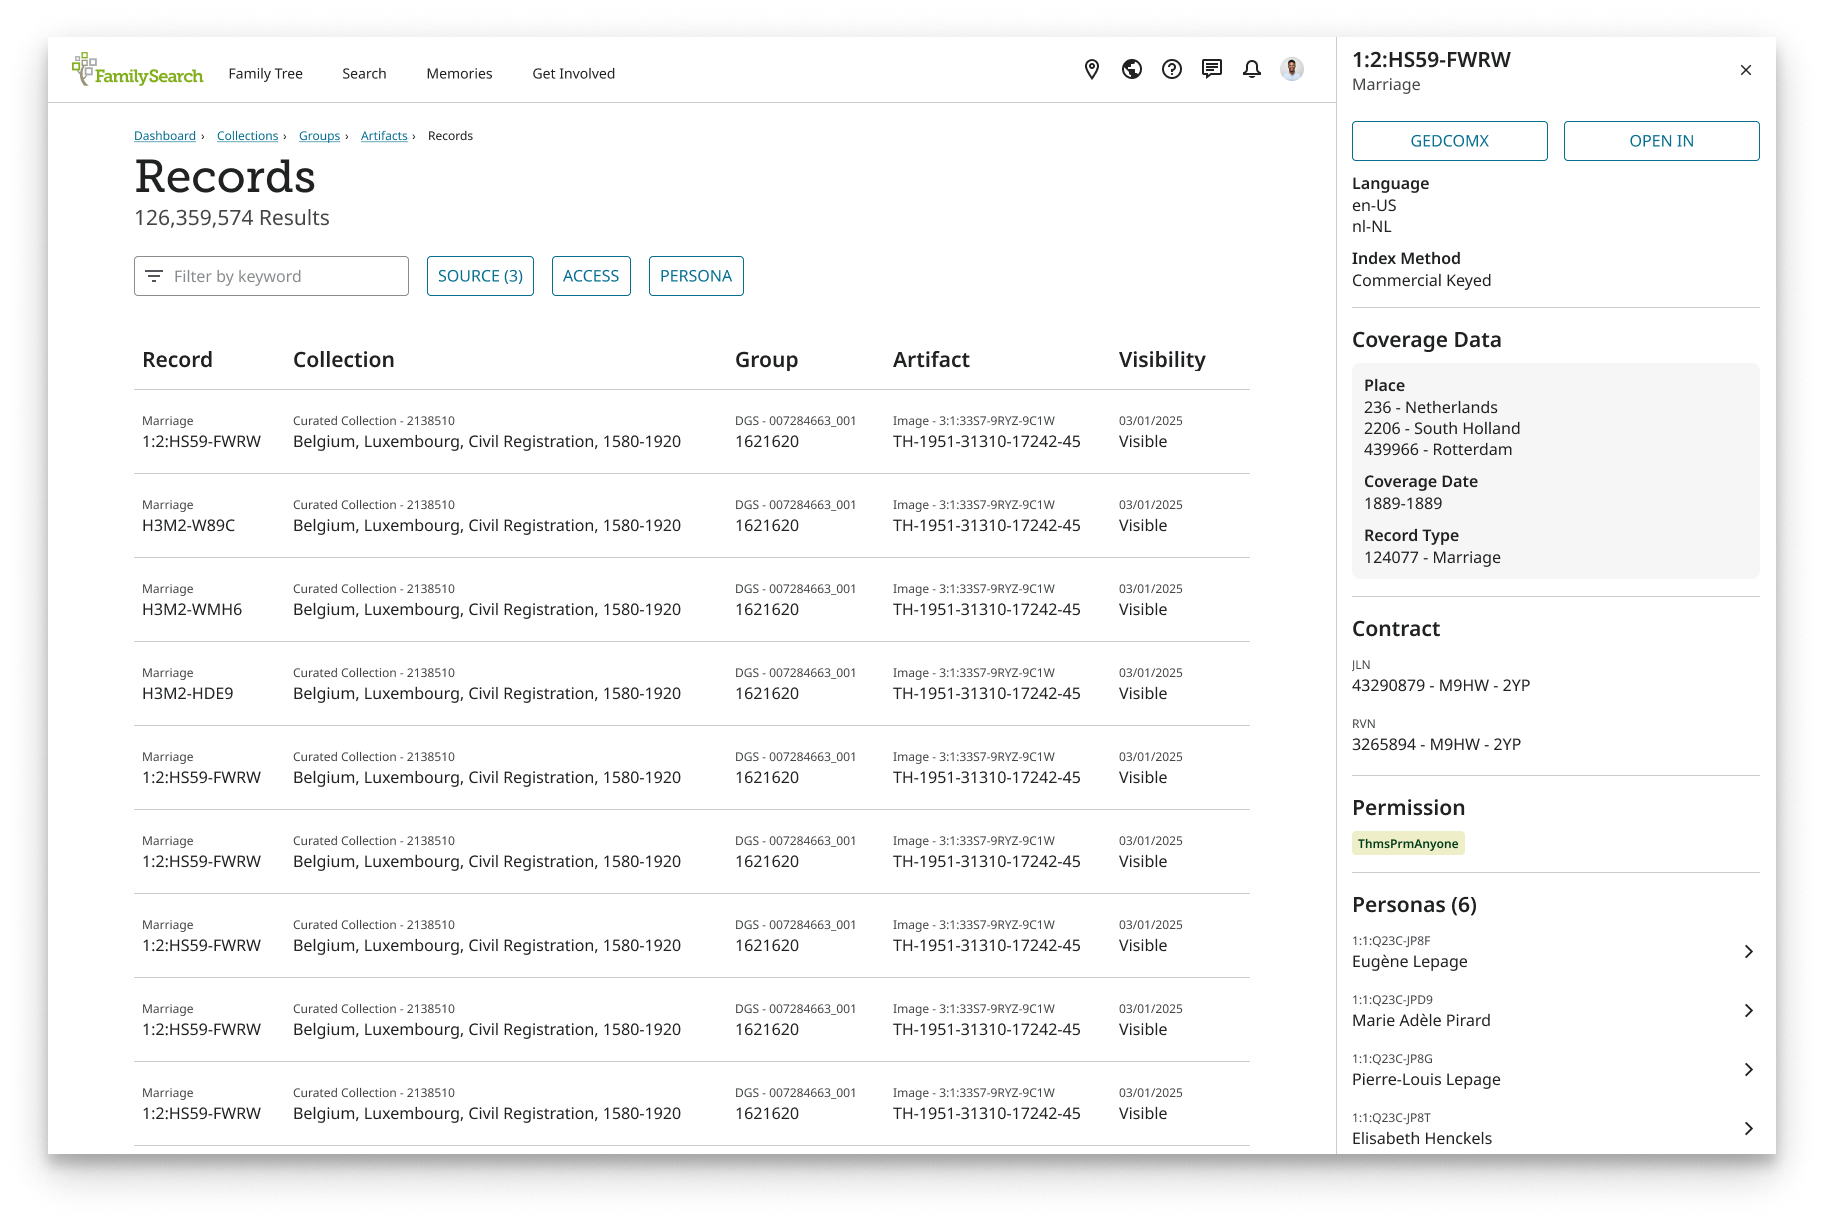Open the help question mark icon
This screenshot has width=1824, height=1226.
tap(1172, 69)
